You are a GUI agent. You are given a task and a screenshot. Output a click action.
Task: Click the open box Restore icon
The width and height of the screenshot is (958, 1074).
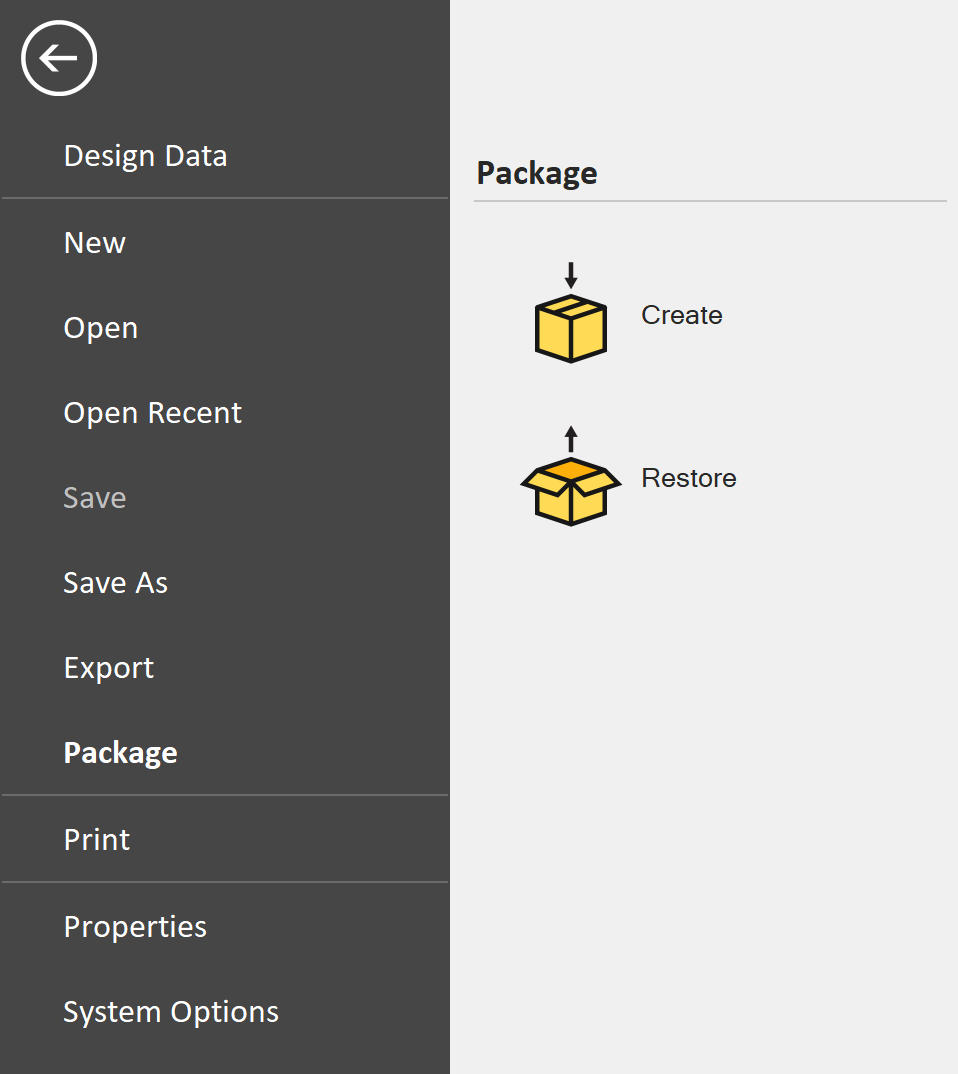tap(570, 491)
